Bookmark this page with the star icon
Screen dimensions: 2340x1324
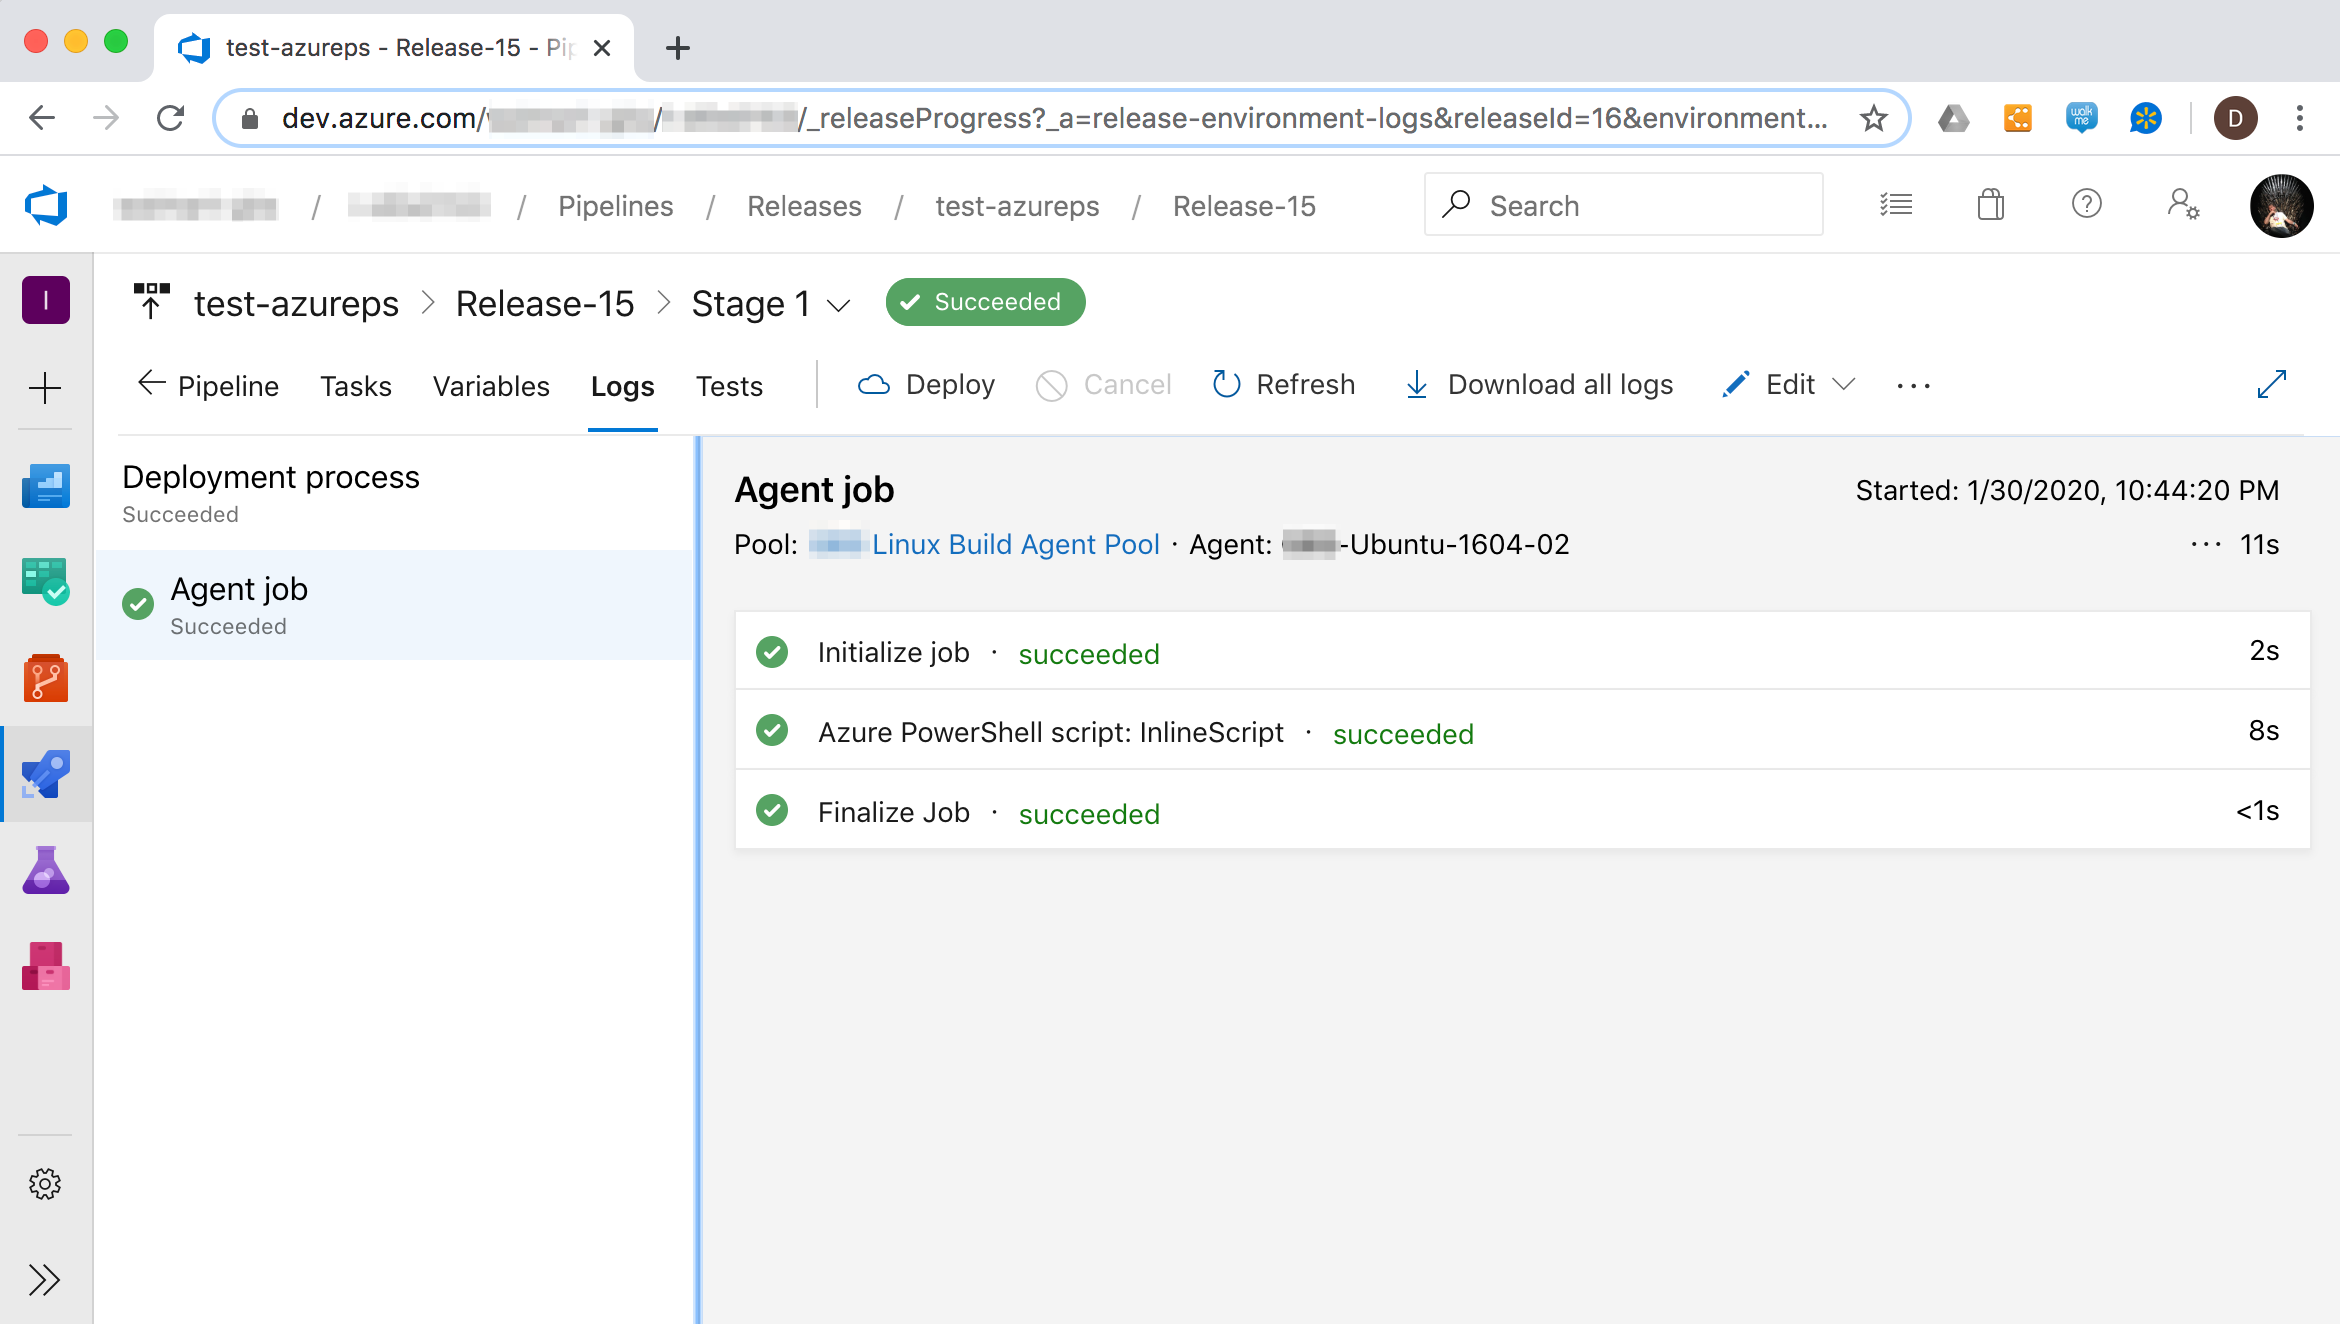[x=1874, y=117]
